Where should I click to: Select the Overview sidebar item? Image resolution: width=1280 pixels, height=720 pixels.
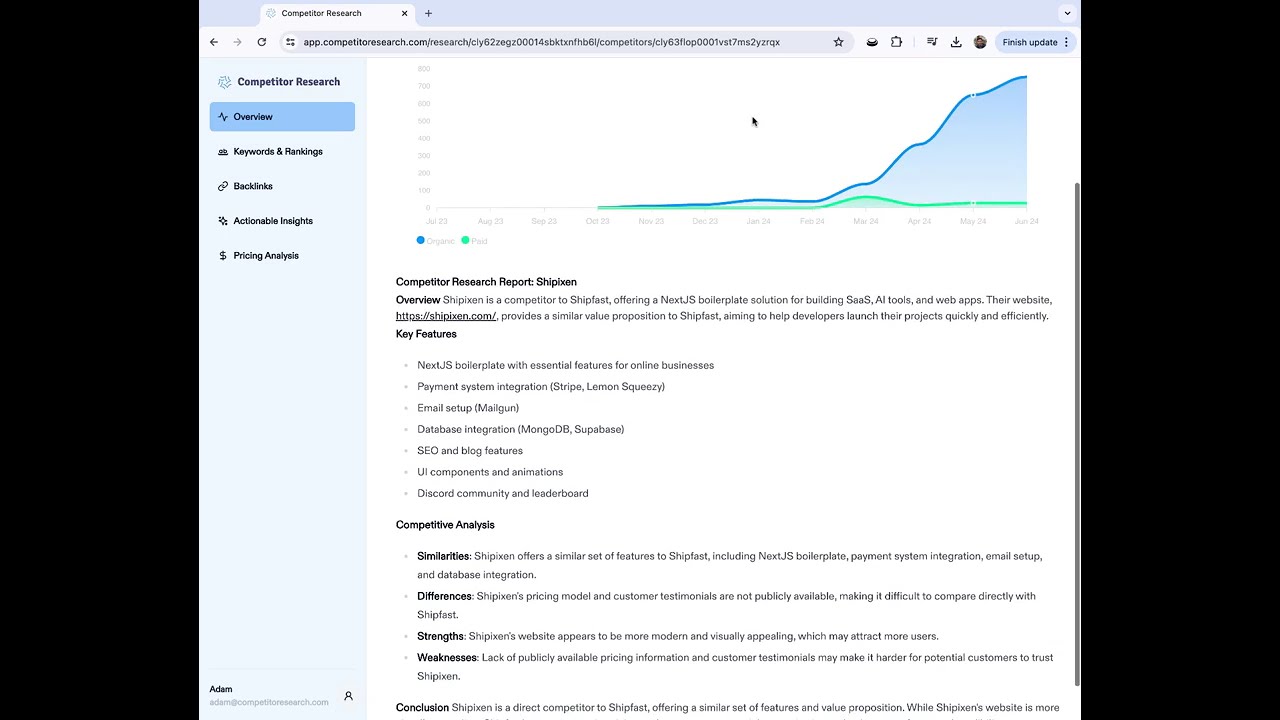282,117
